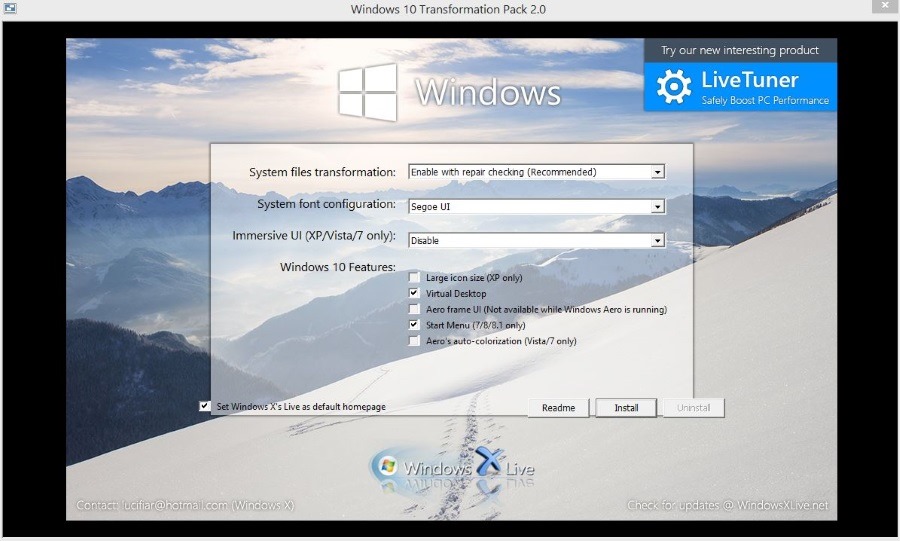Click the 'Windows 10 Features:' label
900x541 pixels.
coord(338,267)
